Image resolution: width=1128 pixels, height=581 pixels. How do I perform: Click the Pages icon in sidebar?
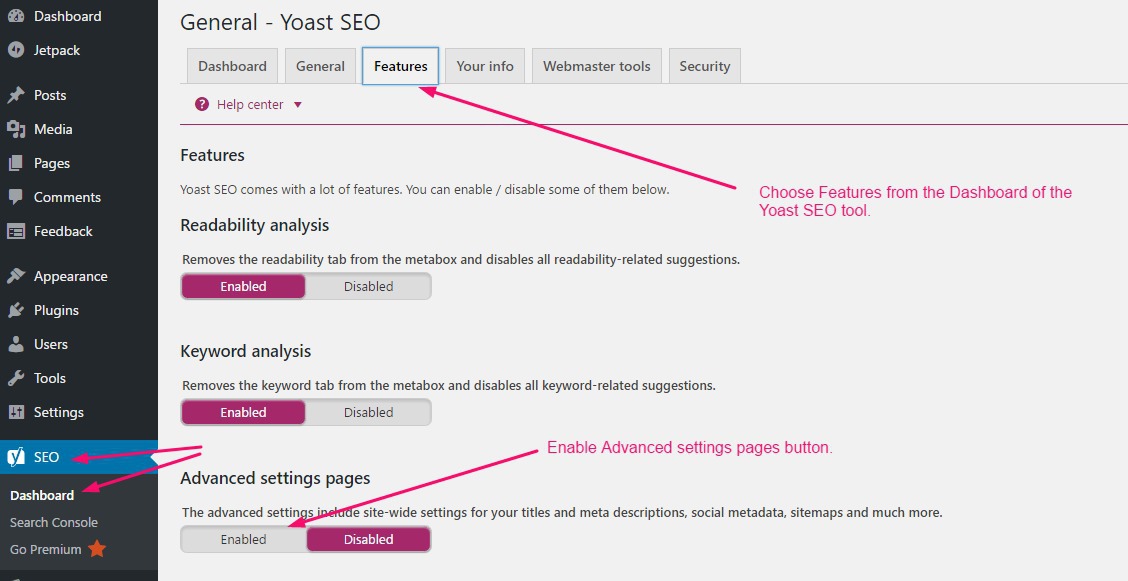16,163
